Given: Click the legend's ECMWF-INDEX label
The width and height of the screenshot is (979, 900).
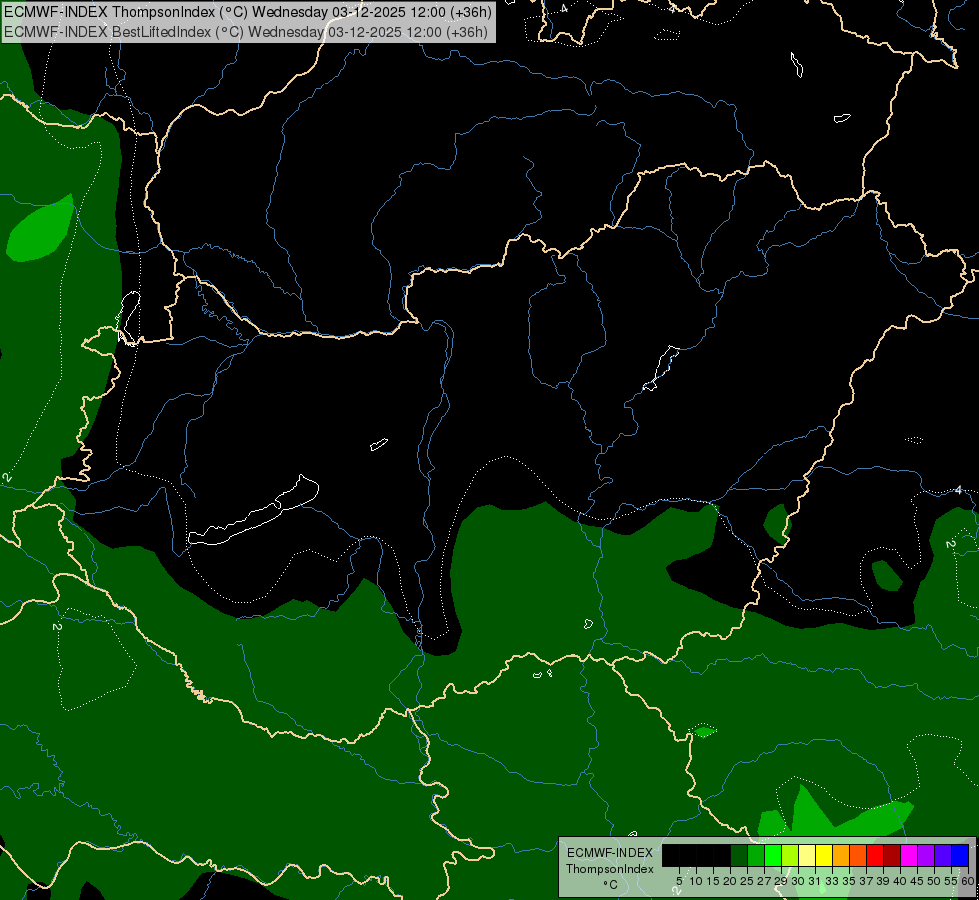Looking at the screenshot, I should pos(610,853).
